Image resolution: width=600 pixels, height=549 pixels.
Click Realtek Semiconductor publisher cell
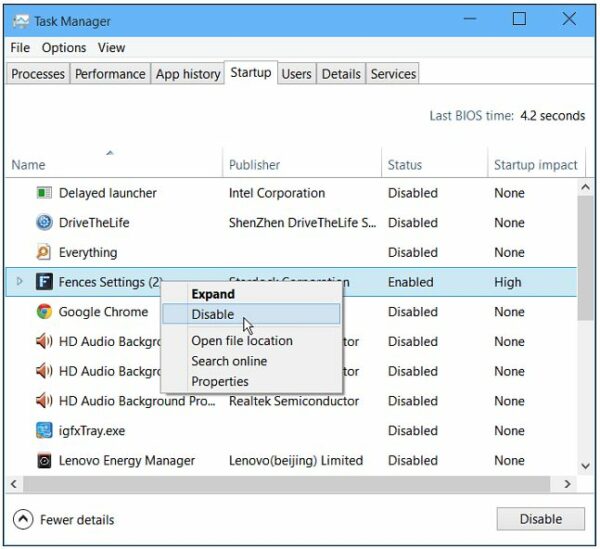(293, 401)
